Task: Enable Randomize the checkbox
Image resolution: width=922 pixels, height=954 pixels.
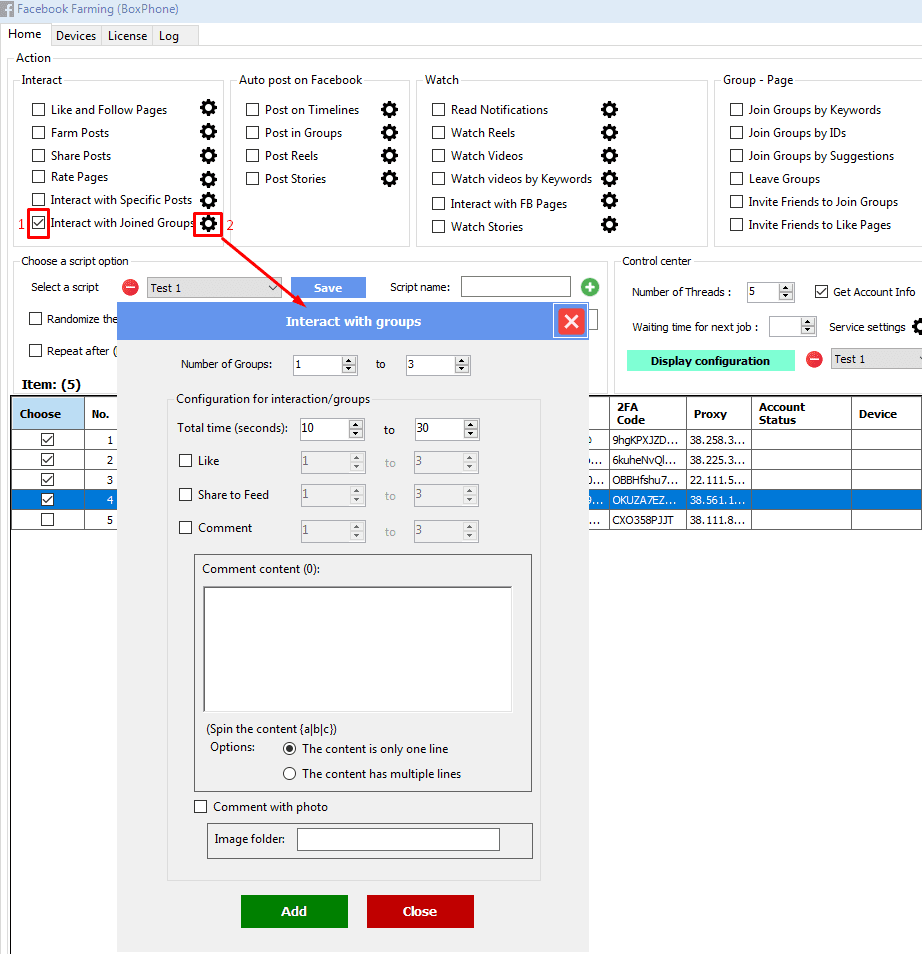Action: 36,319
